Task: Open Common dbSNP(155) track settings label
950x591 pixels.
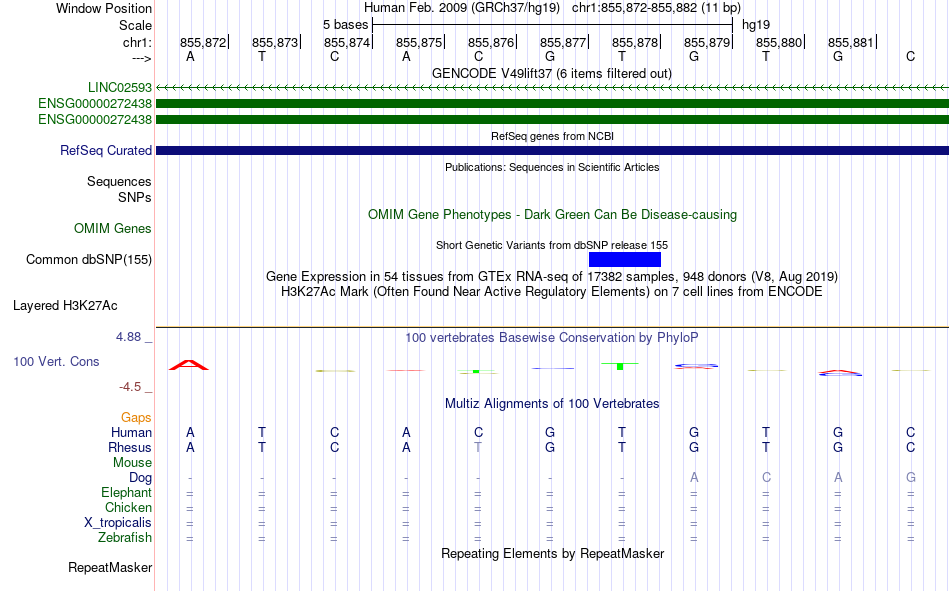Action: [88, 259]
